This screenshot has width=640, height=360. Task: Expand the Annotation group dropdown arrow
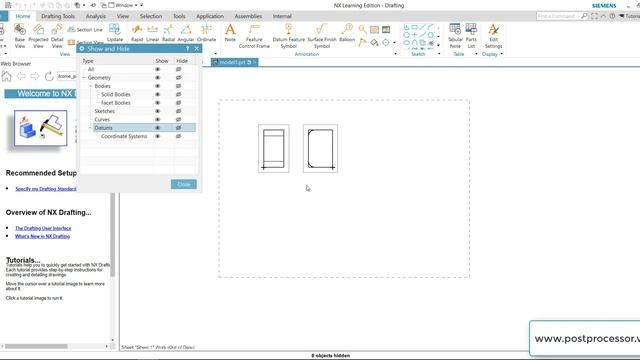(395, 53)
